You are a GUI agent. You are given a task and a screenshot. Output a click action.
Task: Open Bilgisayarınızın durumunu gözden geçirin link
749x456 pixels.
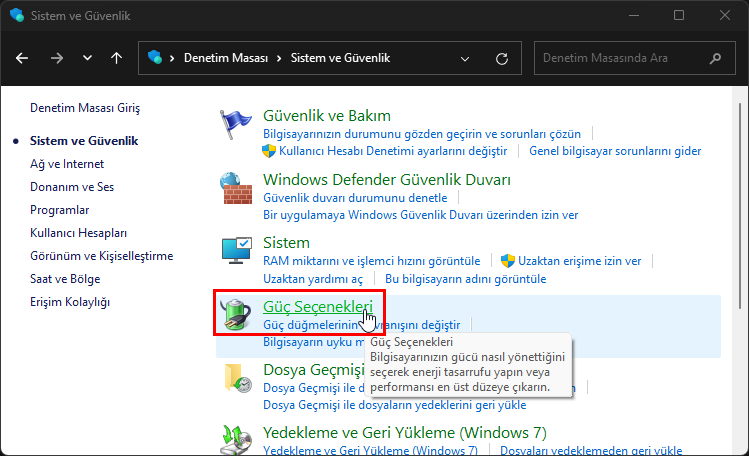click(422, 134)
